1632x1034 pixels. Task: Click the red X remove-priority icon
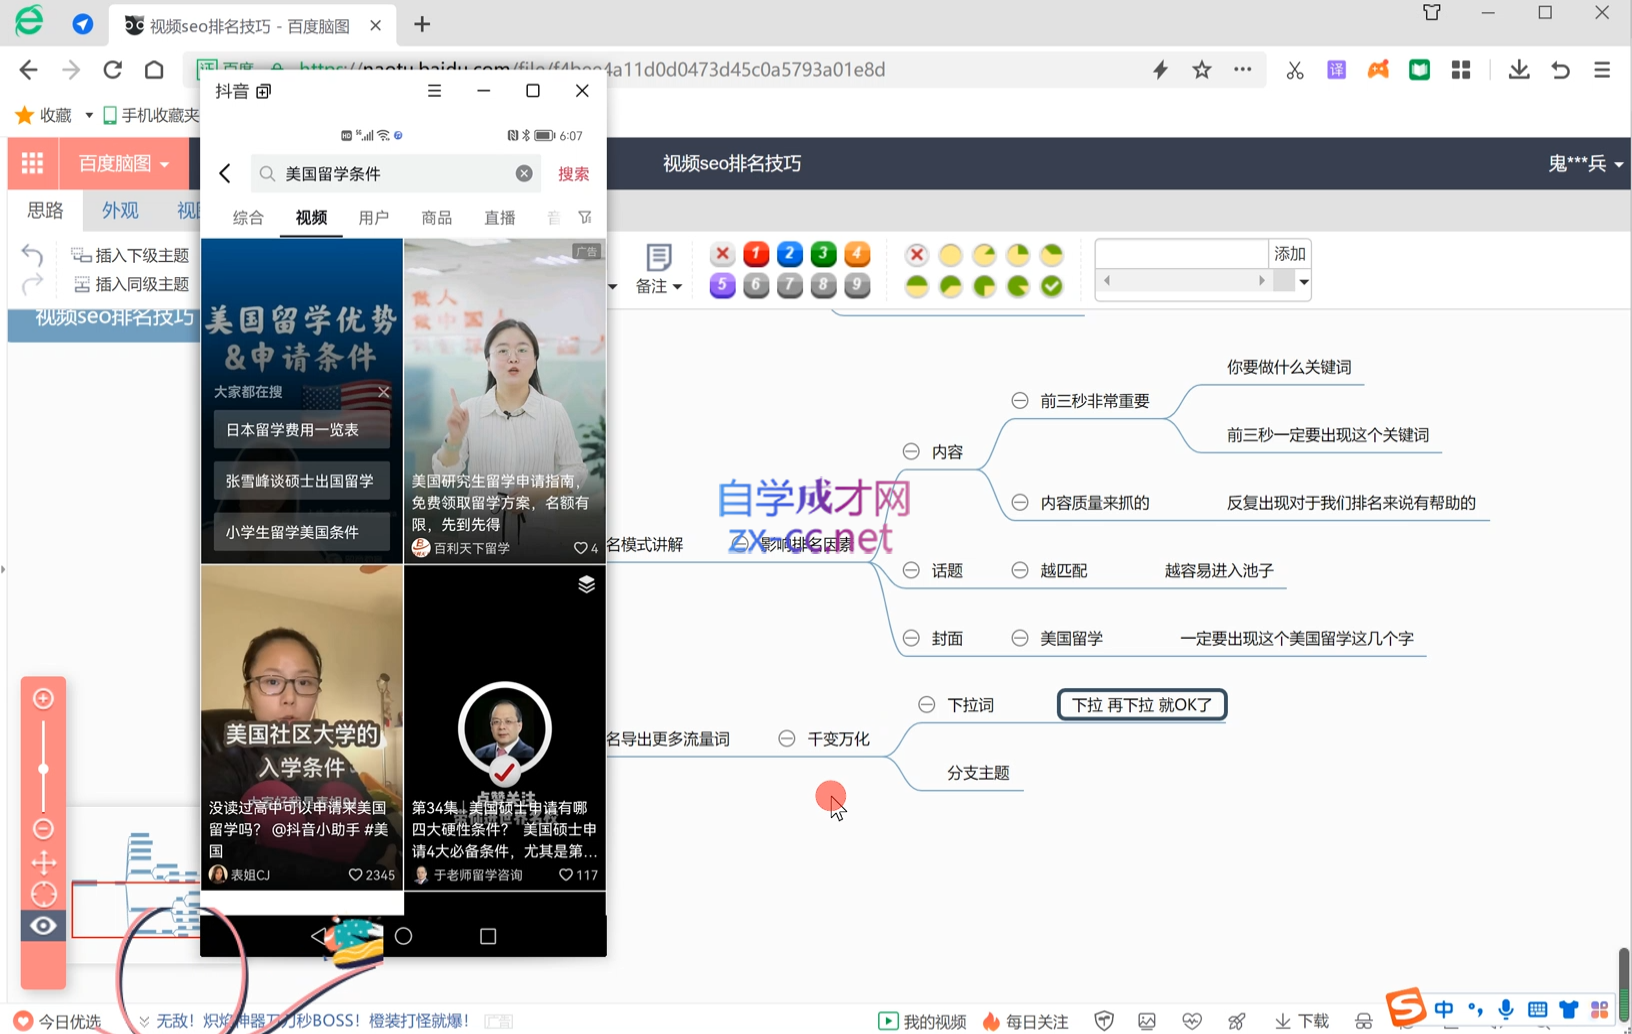722,254
